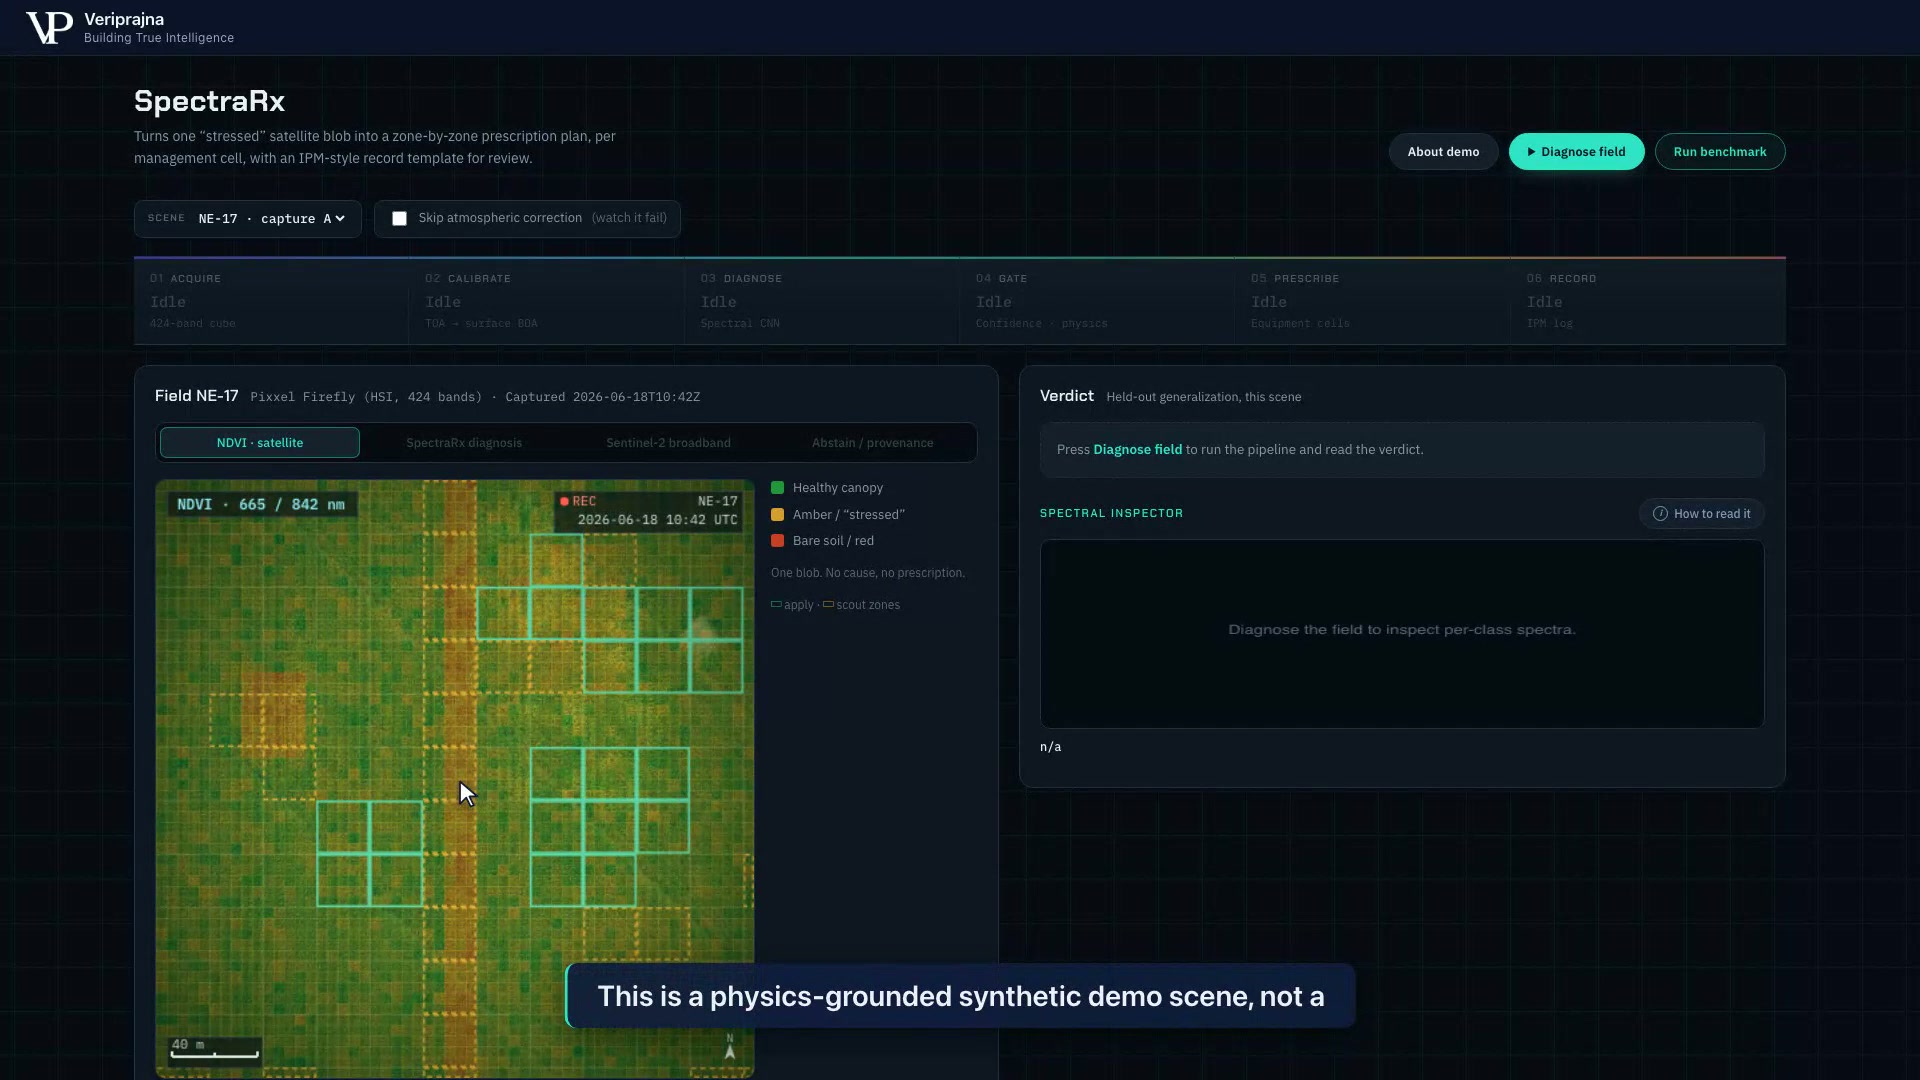Click the Diagnose field link in the verdict hint
Viewport: 1920px width, 1080px height.
coord(1137,450)
